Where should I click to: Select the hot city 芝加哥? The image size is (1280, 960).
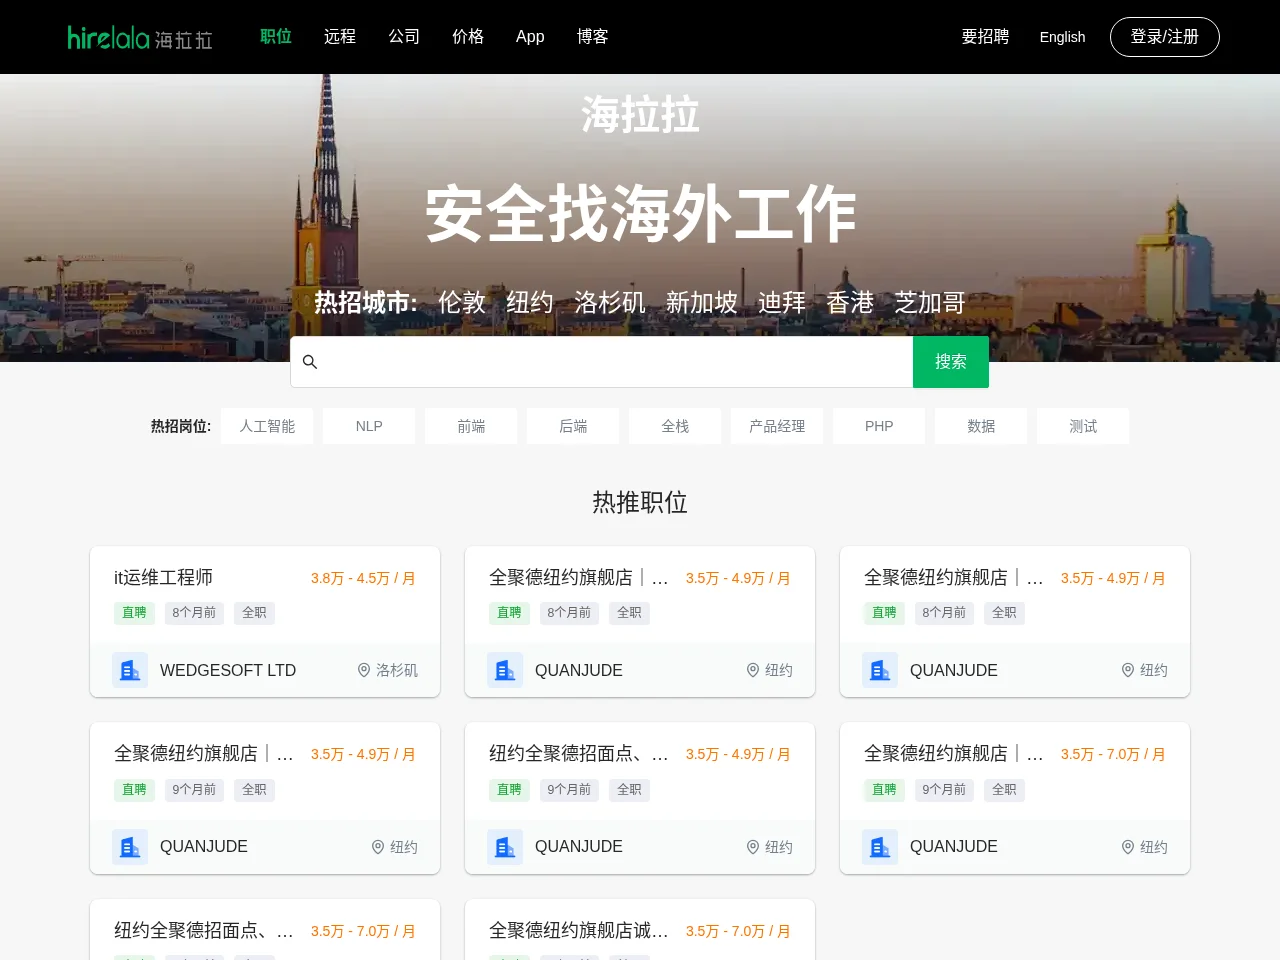click(x=930, y=302)
